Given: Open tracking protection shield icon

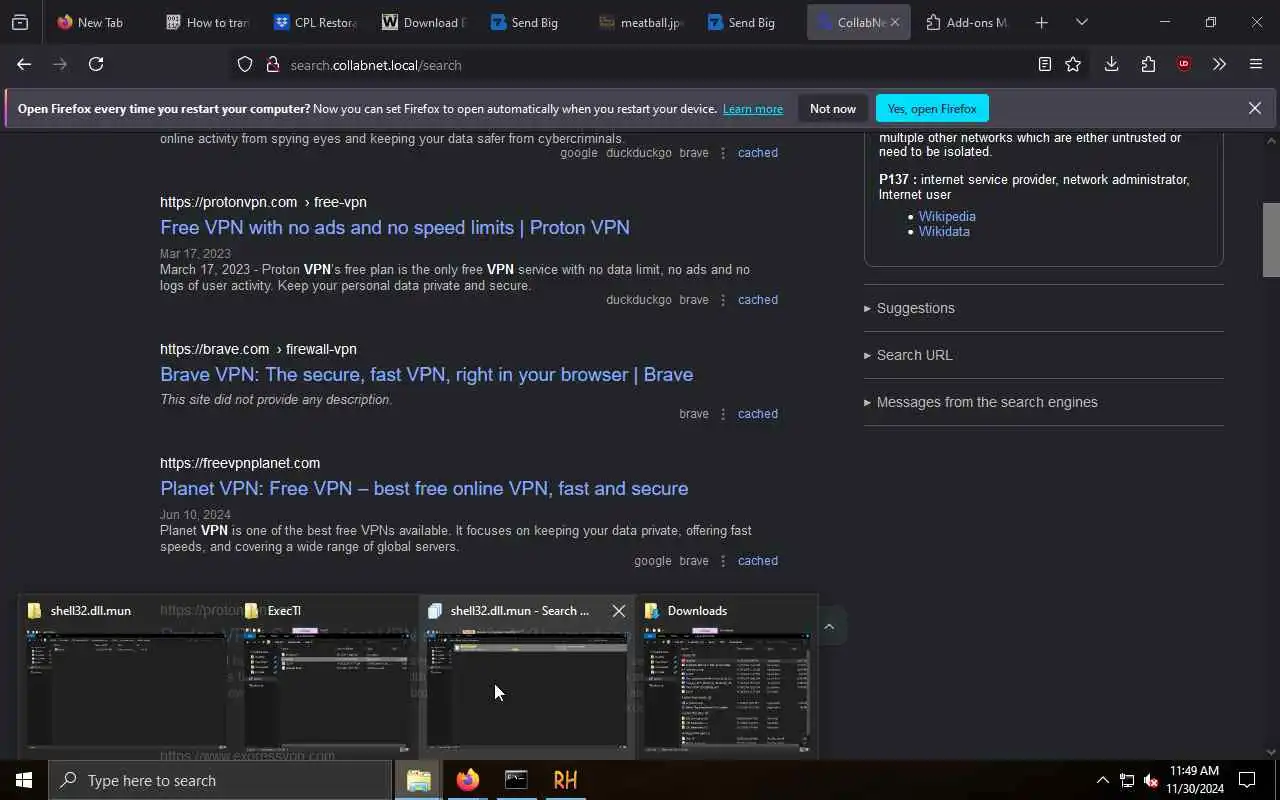Looking at the screenshot, I should 245,65.
